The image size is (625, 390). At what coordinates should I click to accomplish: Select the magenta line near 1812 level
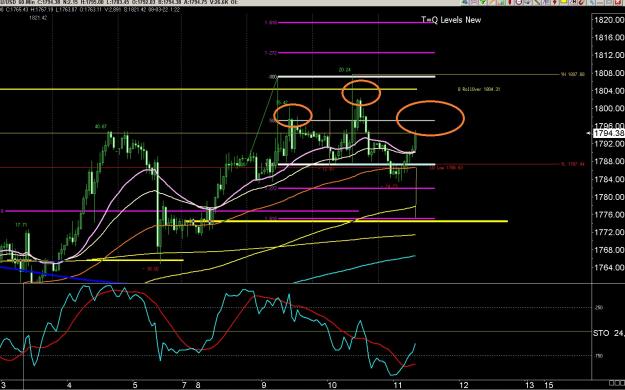(x=356, y=53)
